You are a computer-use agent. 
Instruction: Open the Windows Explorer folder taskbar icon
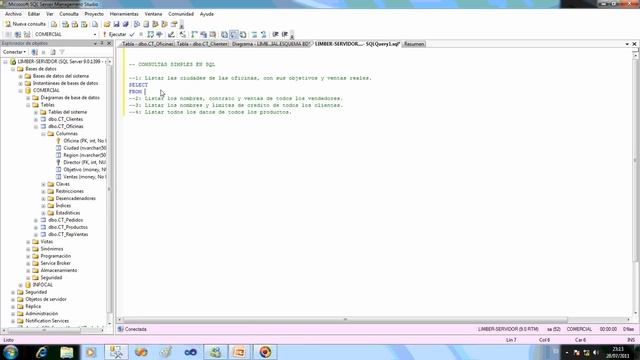67,352
